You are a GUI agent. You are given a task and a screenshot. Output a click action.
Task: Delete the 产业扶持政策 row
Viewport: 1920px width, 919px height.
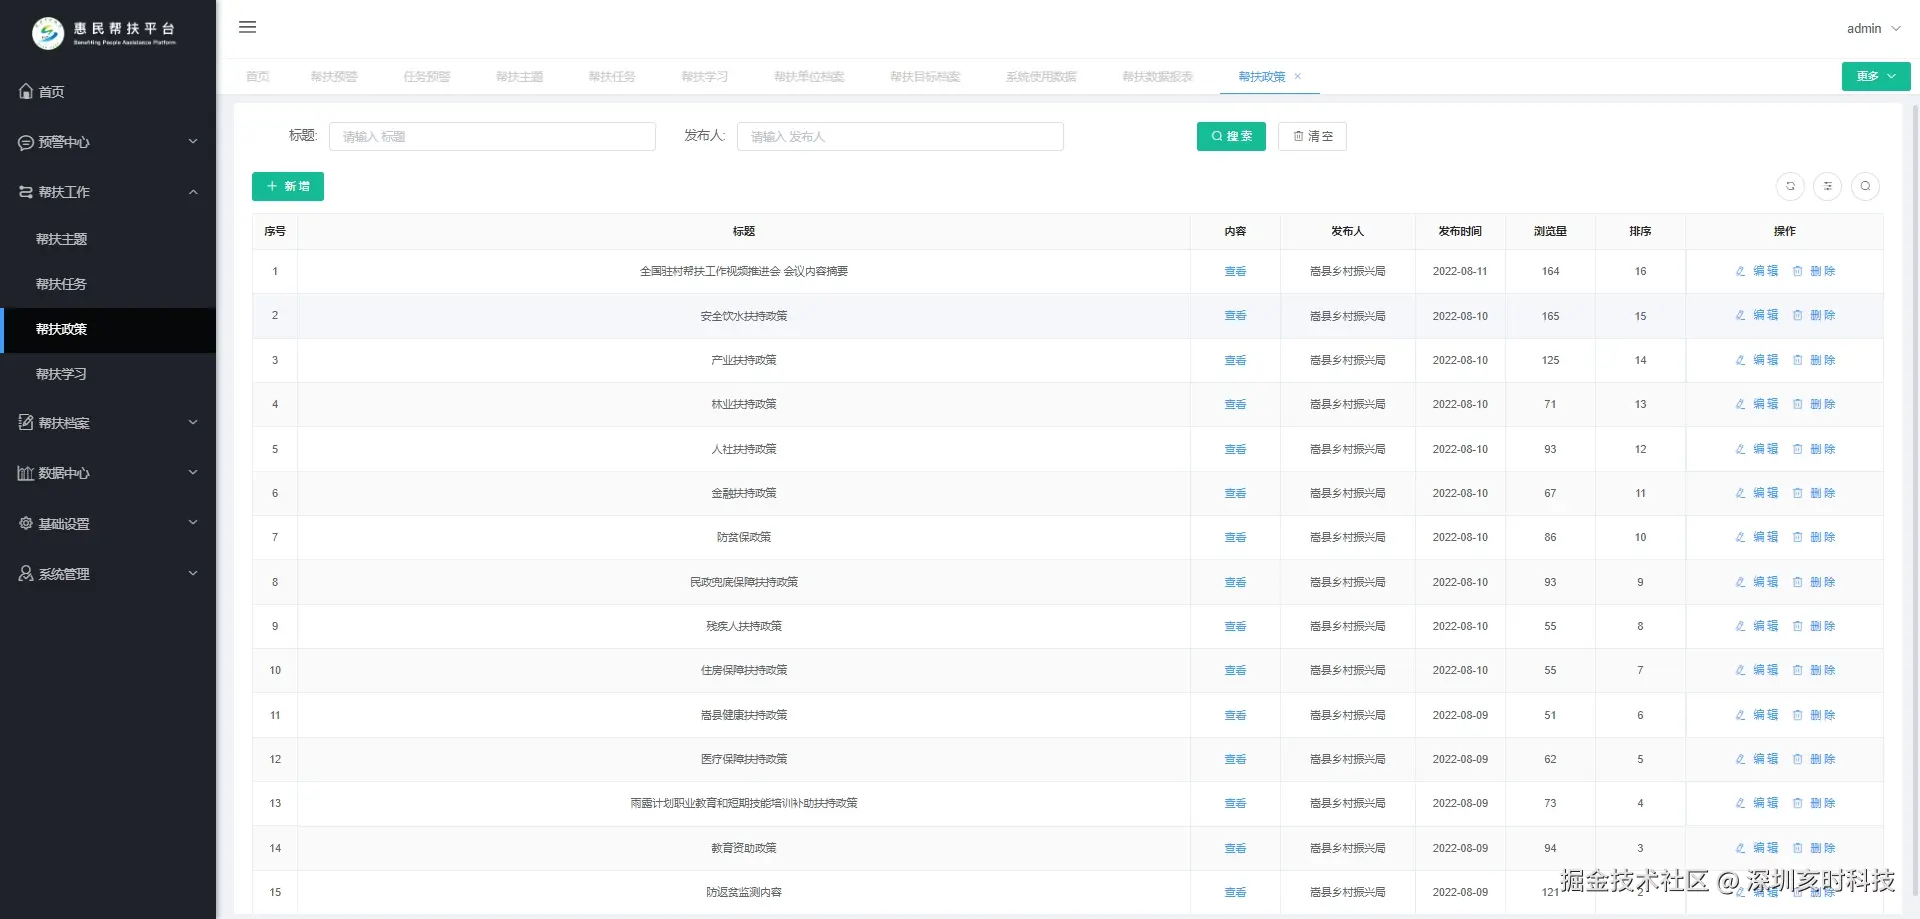[1814, 360]
